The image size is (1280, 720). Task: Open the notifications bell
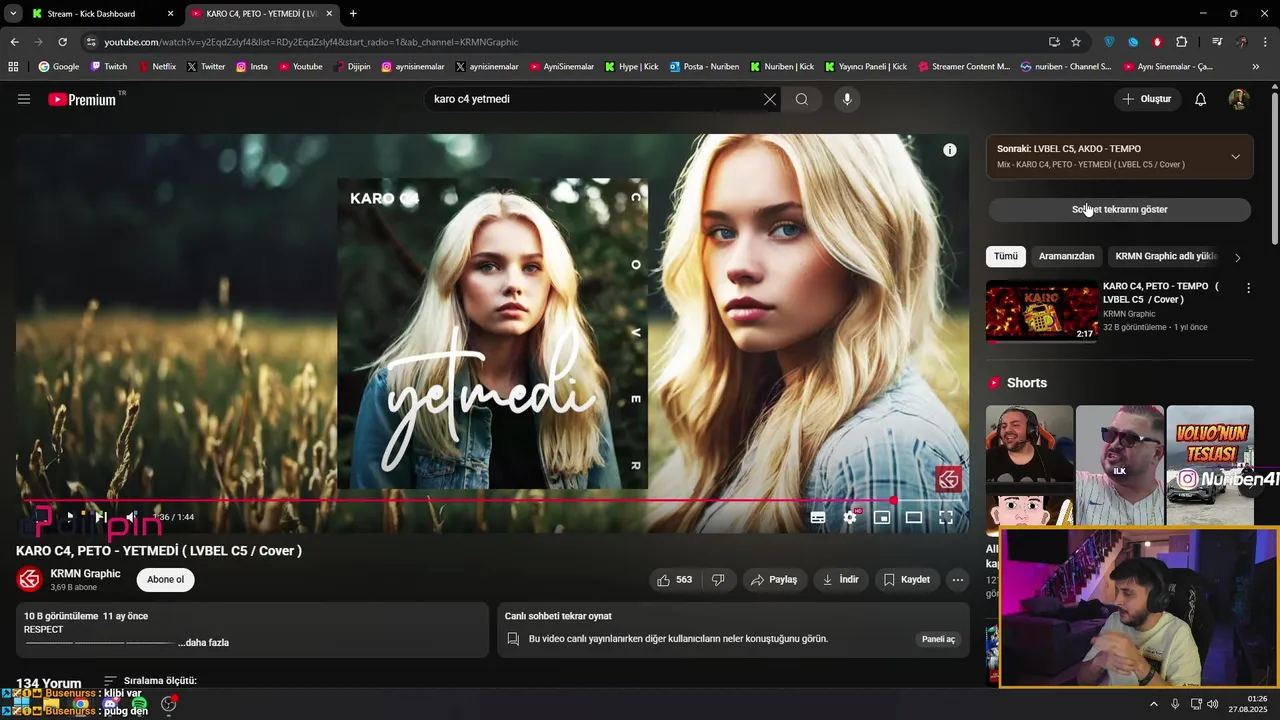tap(1201, 99)
